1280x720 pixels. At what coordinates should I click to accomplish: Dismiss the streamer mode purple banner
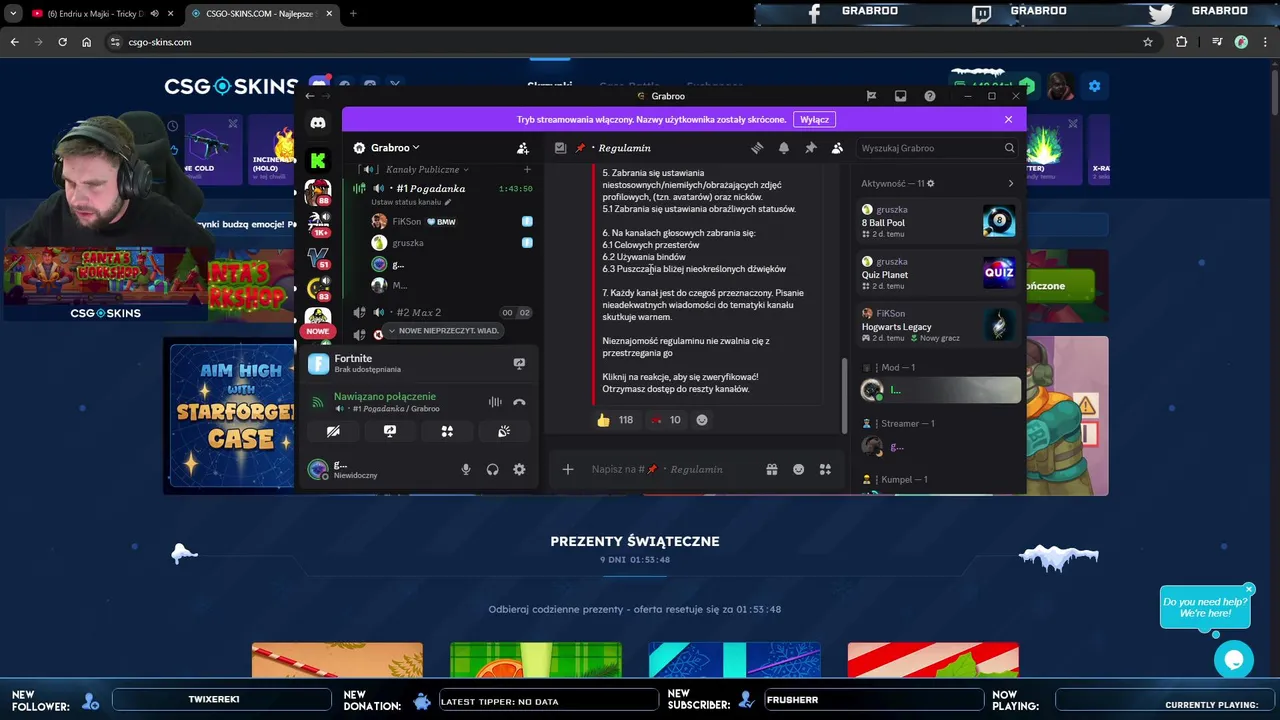(1008, 119)
